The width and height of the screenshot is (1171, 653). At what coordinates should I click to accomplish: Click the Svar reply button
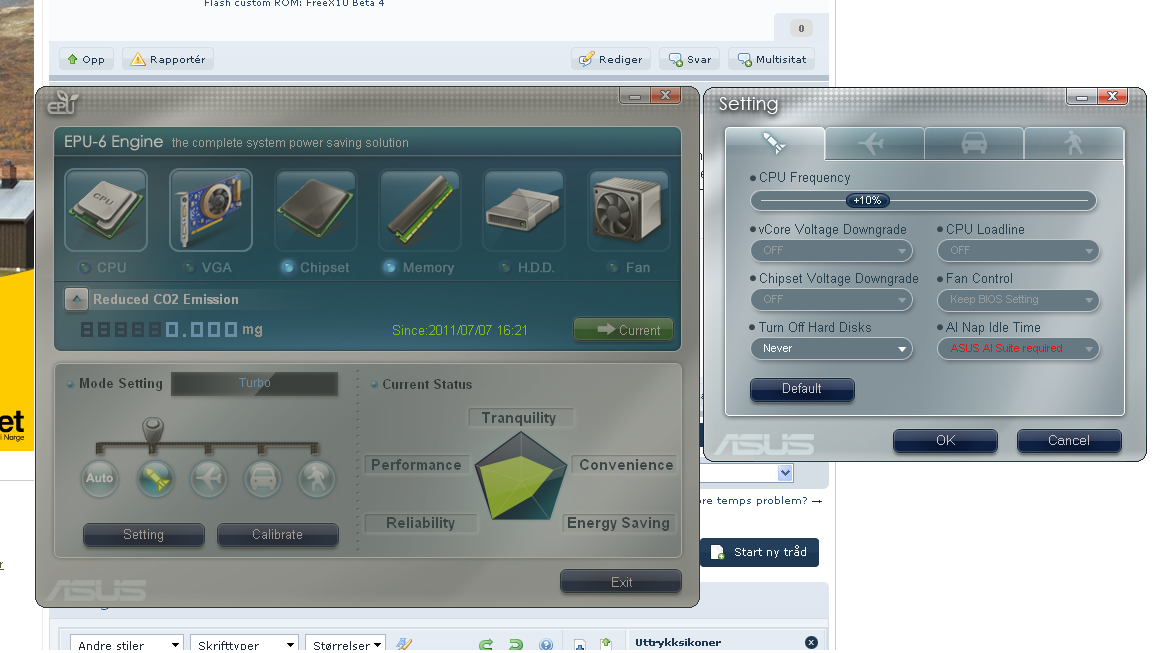click(x=689, y=59)
